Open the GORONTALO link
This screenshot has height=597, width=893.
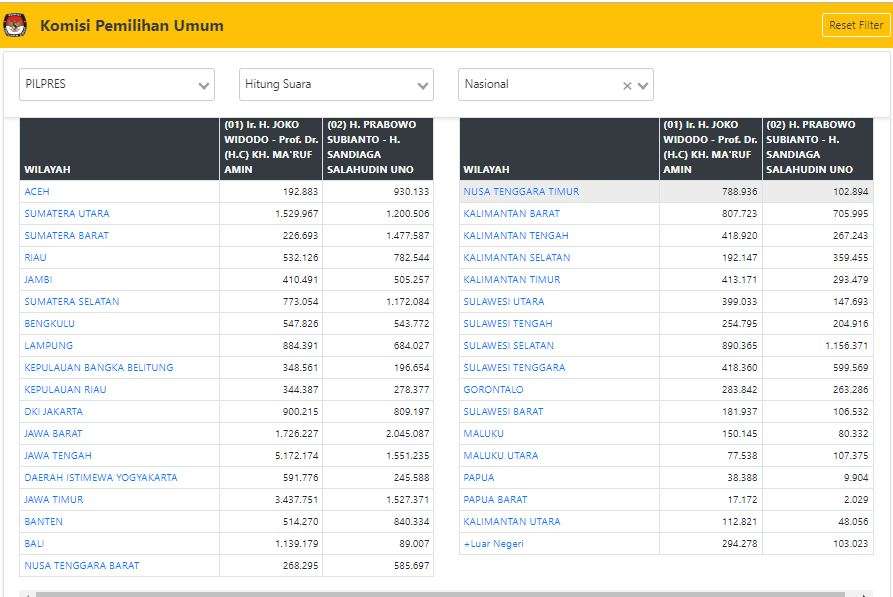click(493, 390)
